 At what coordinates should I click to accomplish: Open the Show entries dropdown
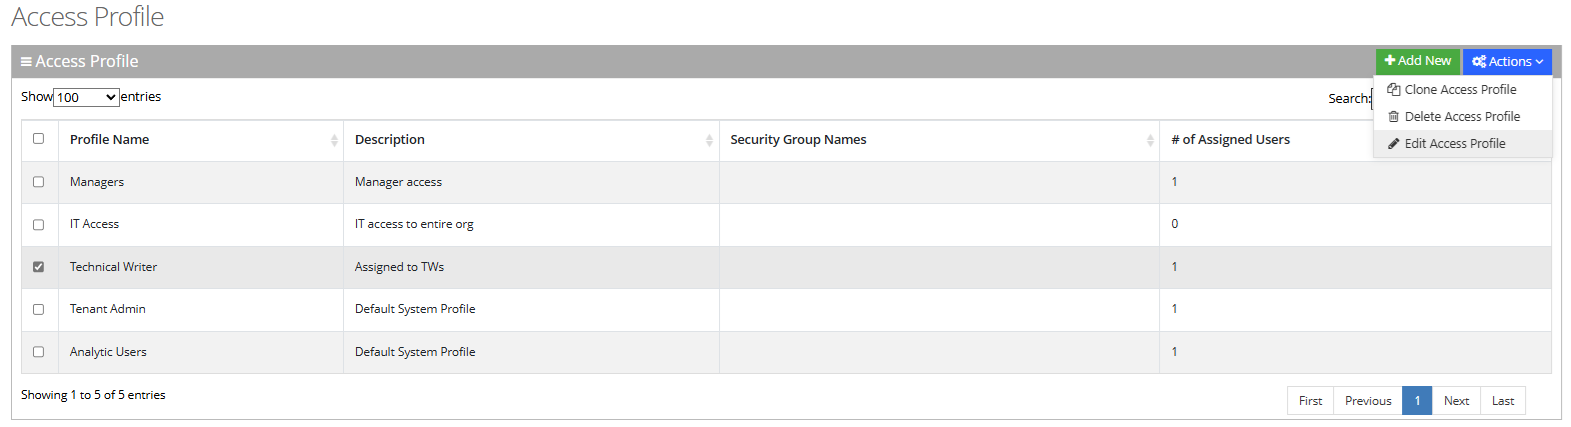[86, 98]
